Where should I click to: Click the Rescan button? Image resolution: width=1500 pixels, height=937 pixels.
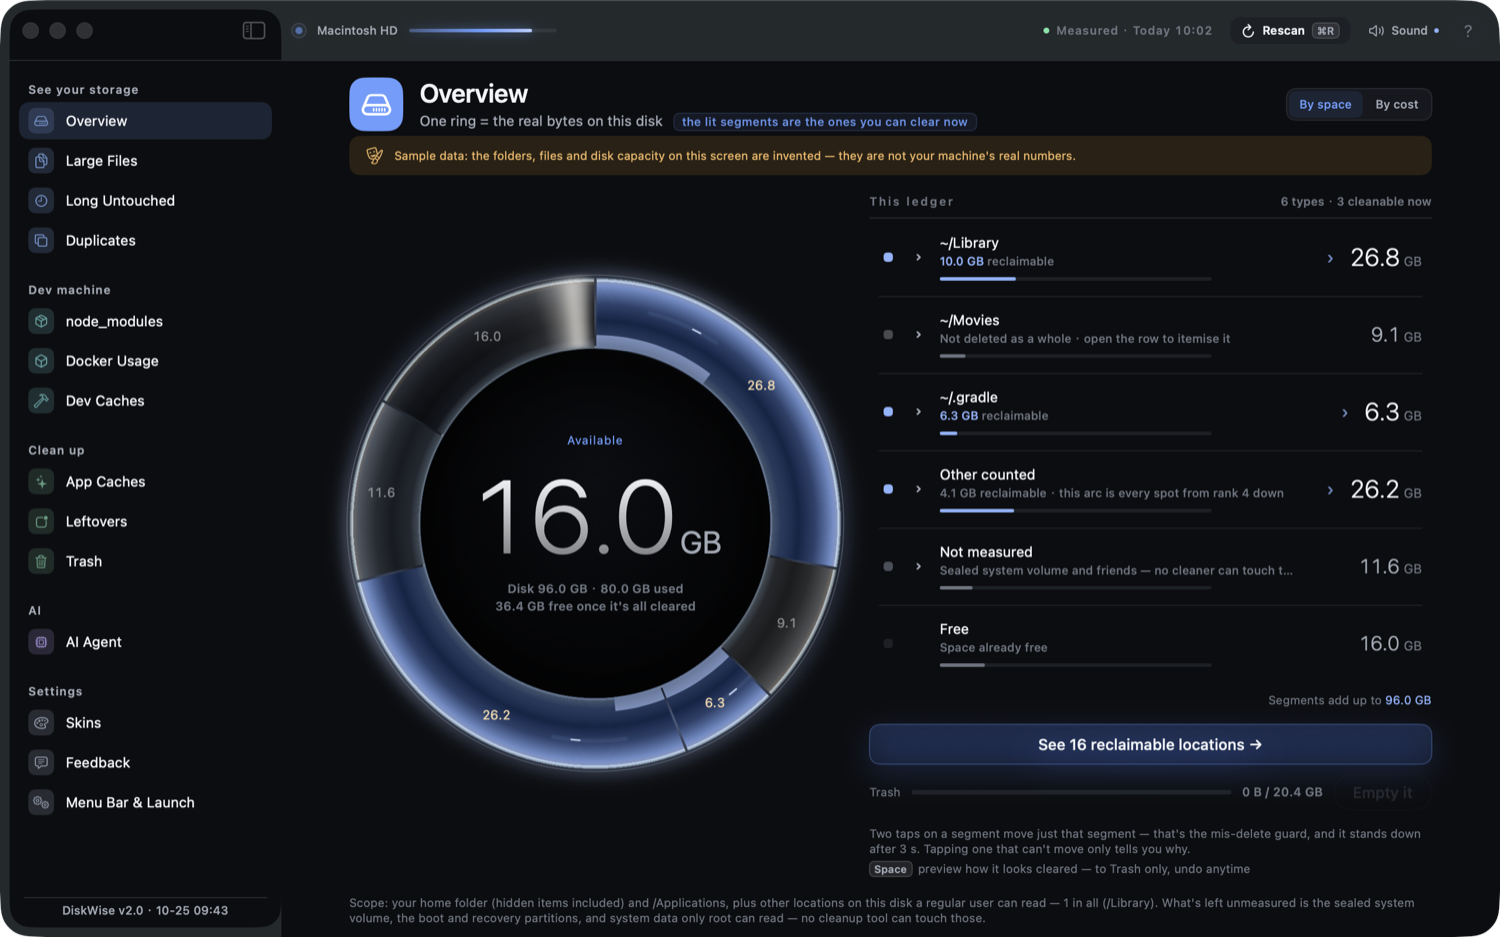(x=1290, y=31)
